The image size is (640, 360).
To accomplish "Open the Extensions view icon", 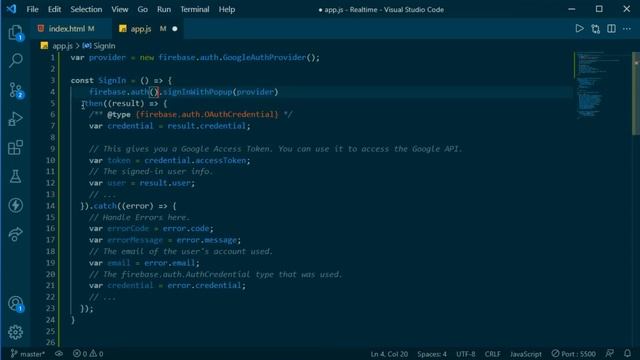I will coord(16,147).
